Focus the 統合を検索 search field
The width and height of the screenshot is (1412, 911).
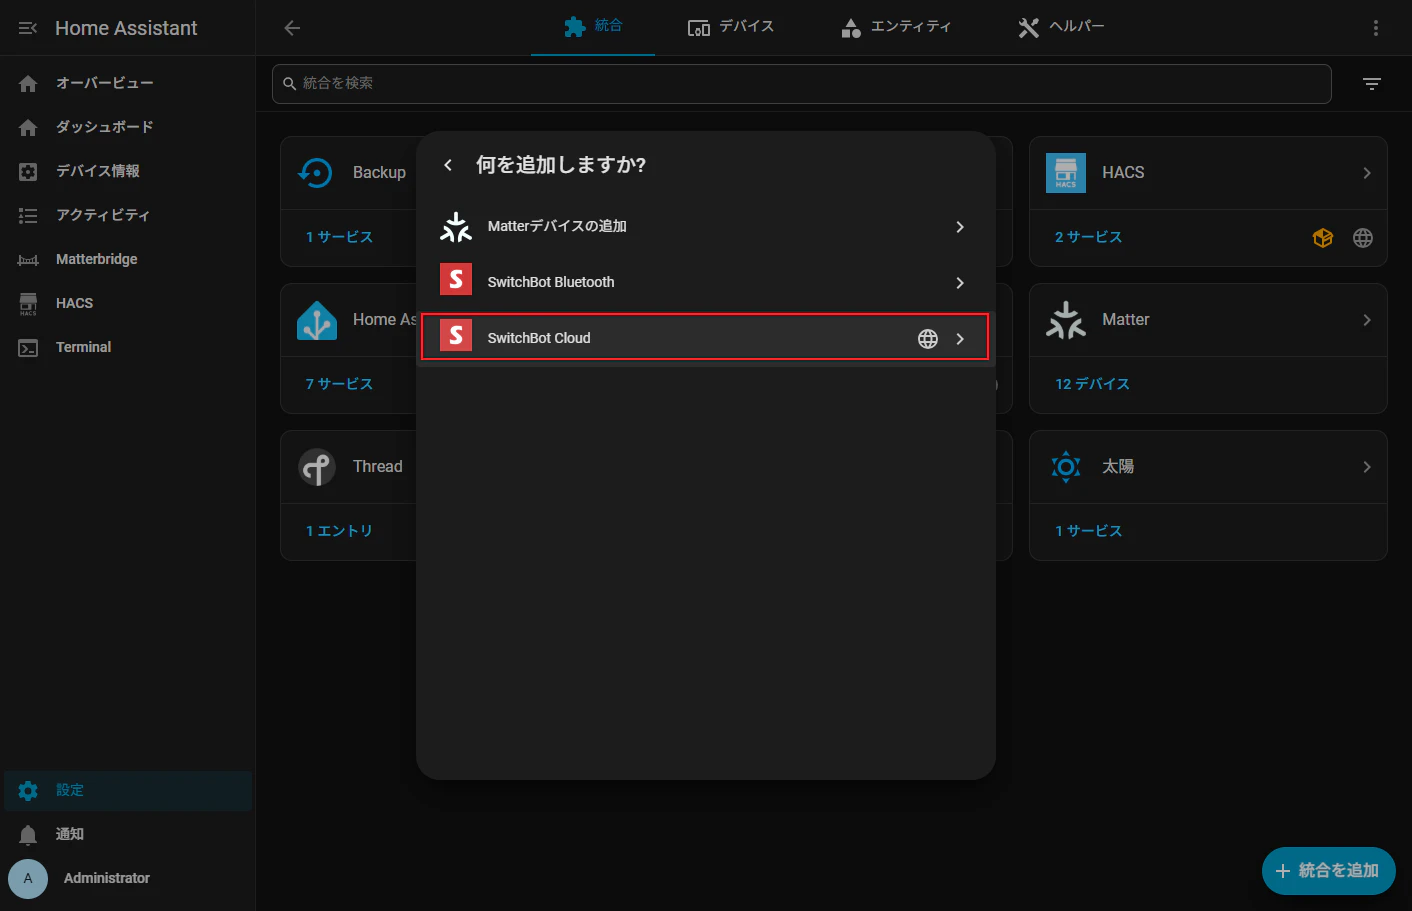[x=802, y=84]
